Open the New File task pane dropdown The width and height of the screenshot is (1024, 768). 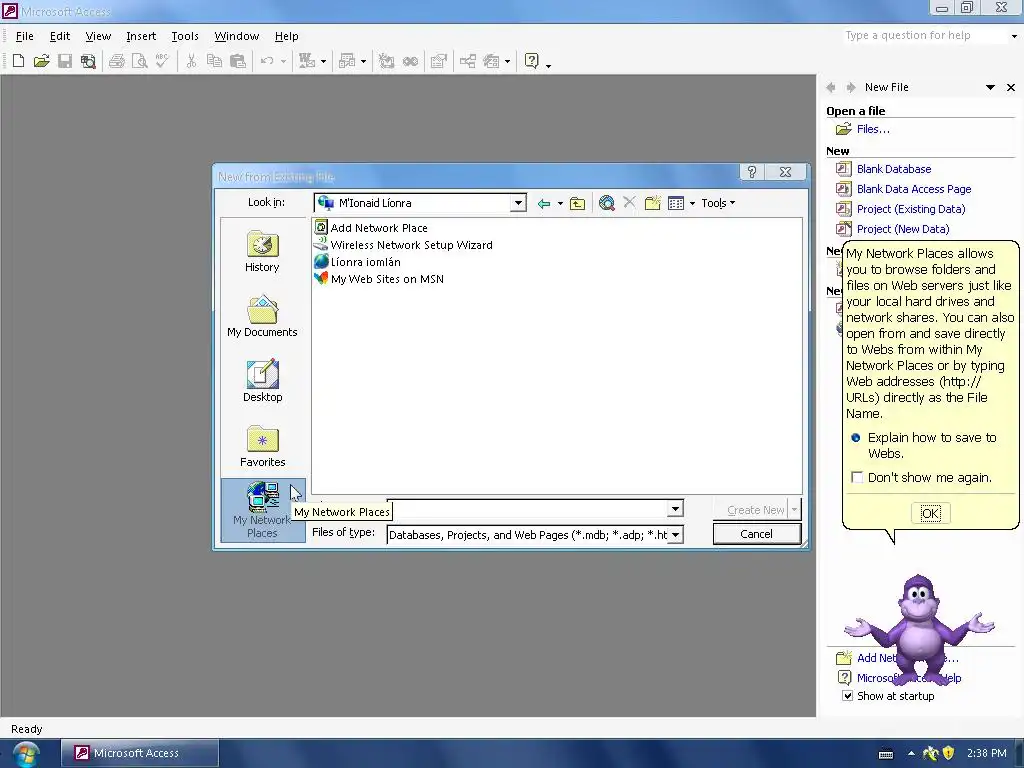(990, 88)
